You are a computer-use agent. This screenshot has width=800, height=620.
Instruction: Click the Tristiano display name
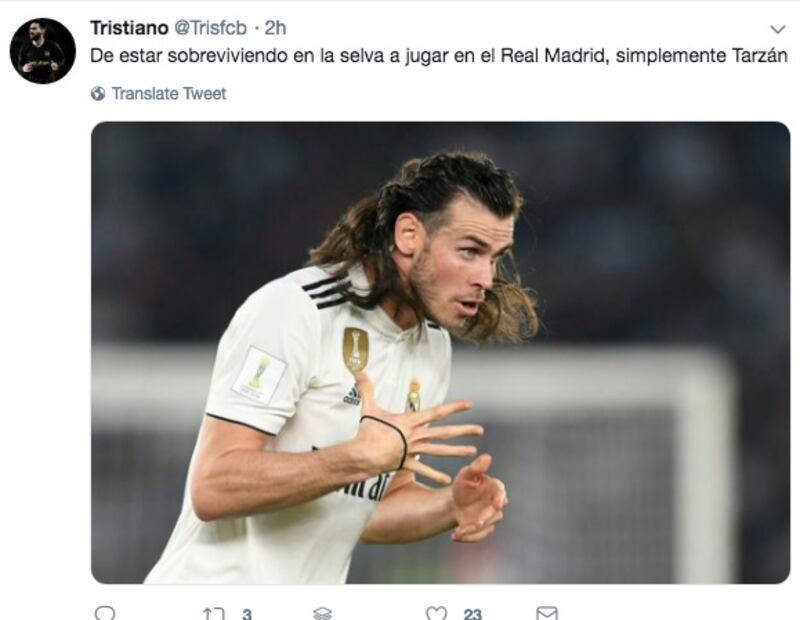tap(129, 28)
